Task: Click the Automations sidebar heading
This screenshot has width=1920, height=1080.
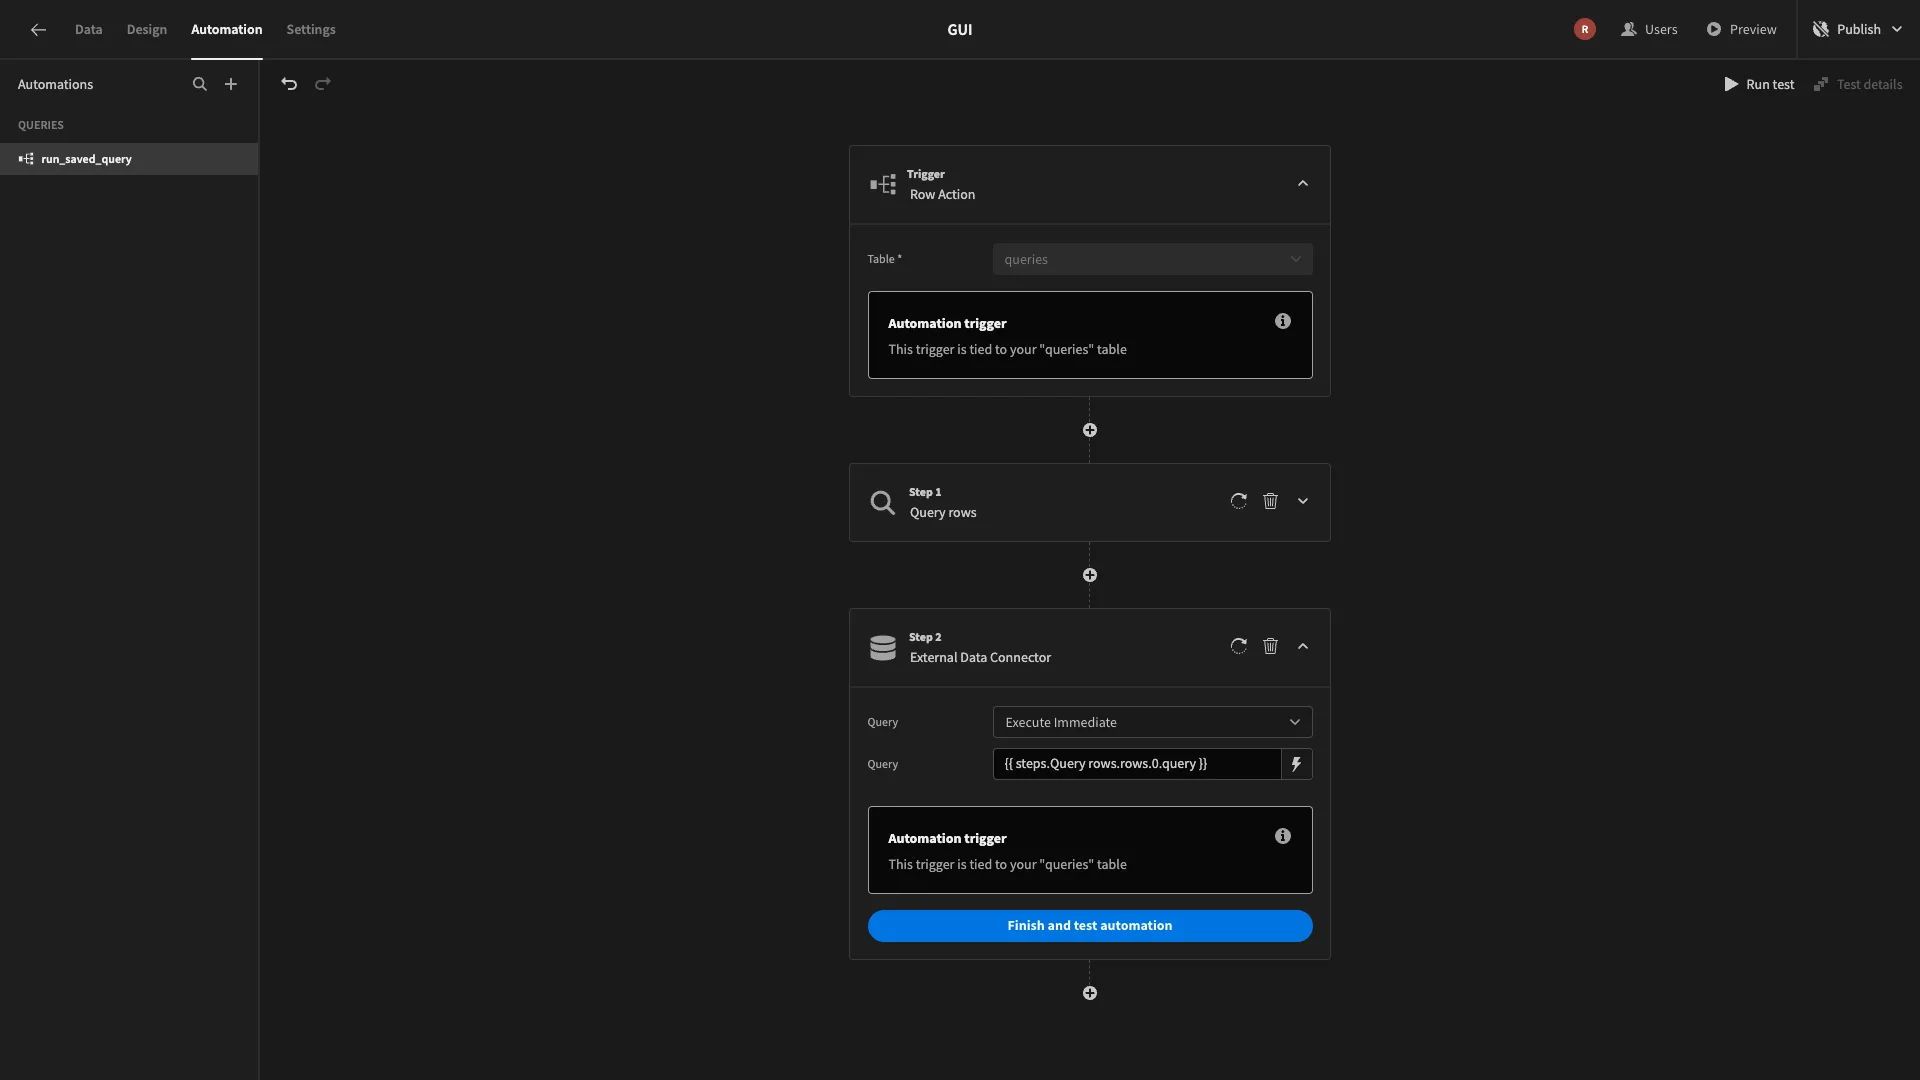Action: pyautogui.click(x=55, y=84)
